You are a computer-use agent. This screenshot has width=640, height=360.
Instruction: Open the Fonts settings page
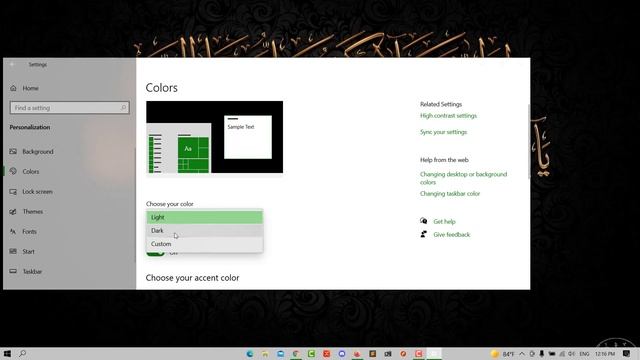(29, 231)
